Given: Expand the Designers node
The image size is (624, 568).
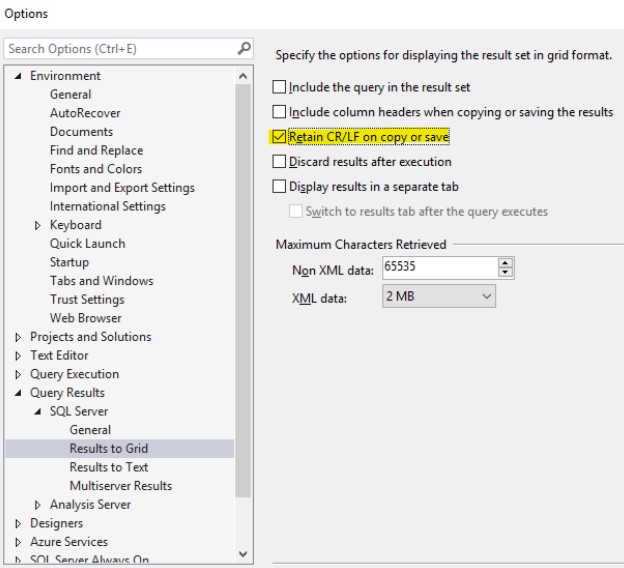Looking at the screenshot, I should point(18,523).
